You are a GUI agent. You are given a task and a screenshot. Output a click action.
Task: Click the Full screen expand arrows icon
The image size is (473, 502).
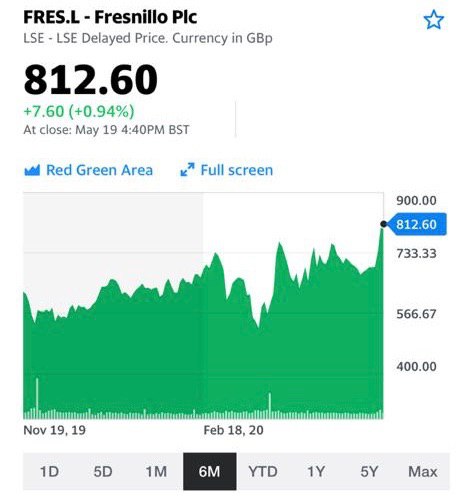[187, 170]
